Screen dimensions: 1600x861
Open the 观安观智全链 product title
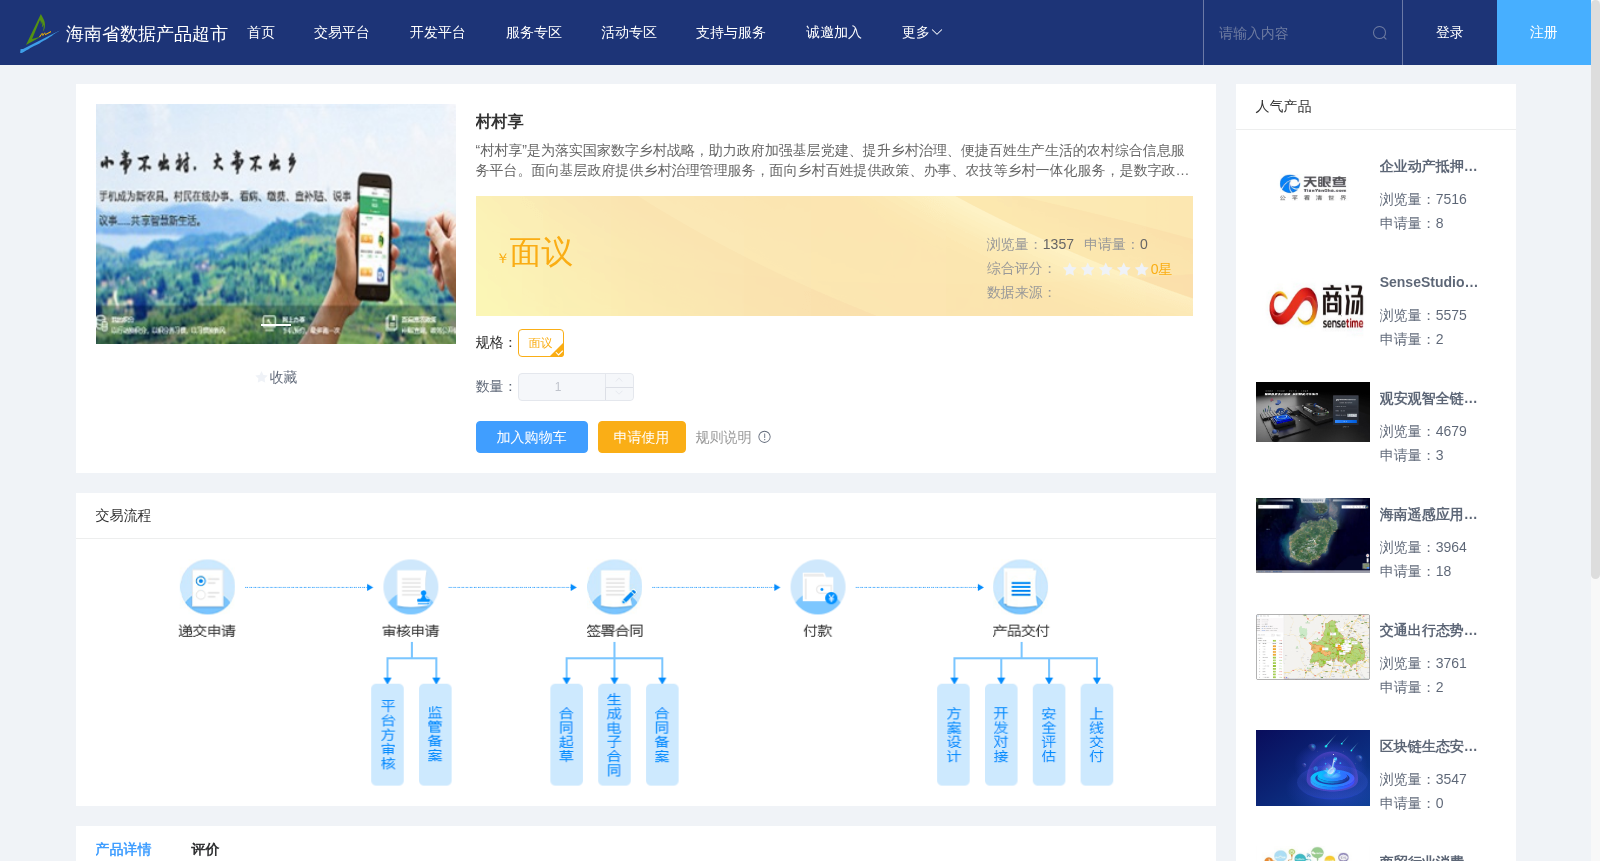click(1428, 399)
